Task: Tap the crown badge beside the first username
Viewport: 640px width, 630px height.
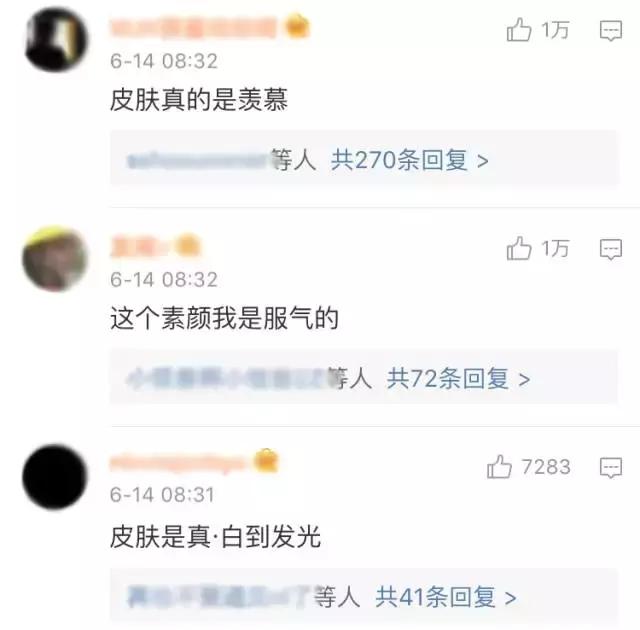Action: [x=297, y=27]
